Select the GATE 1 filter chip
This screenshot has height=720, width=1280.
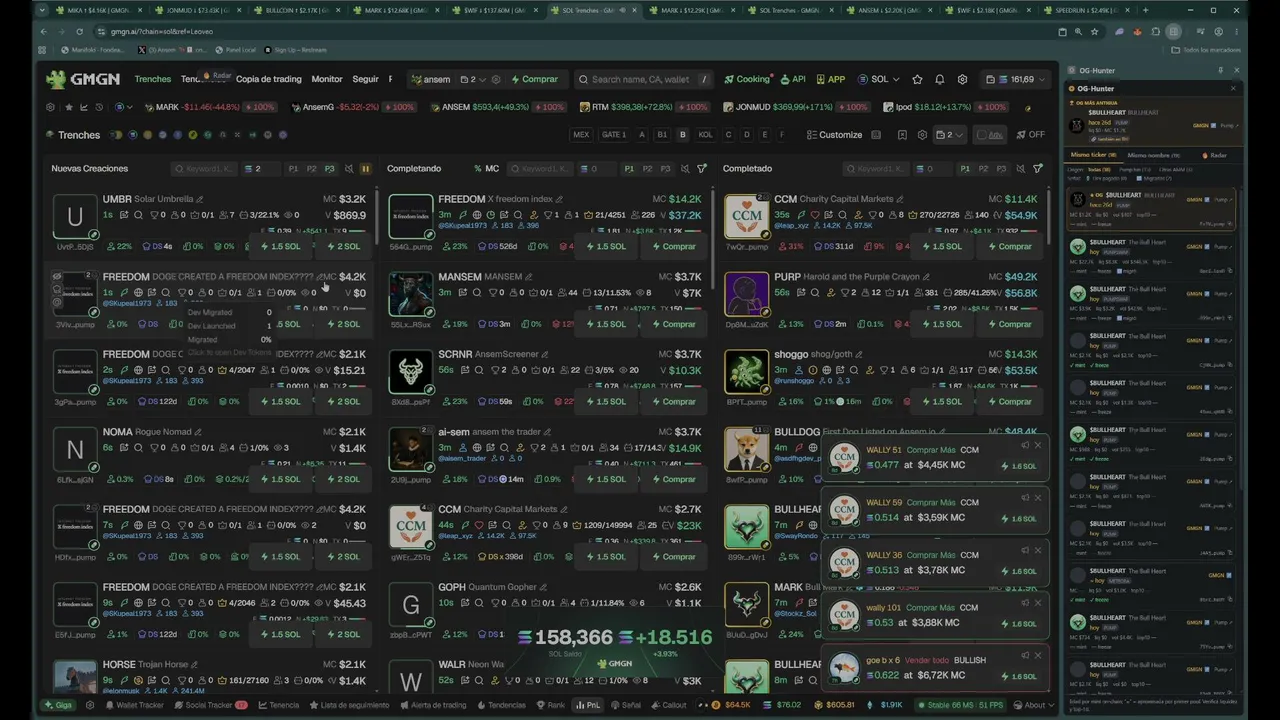(x=614, y=135)
